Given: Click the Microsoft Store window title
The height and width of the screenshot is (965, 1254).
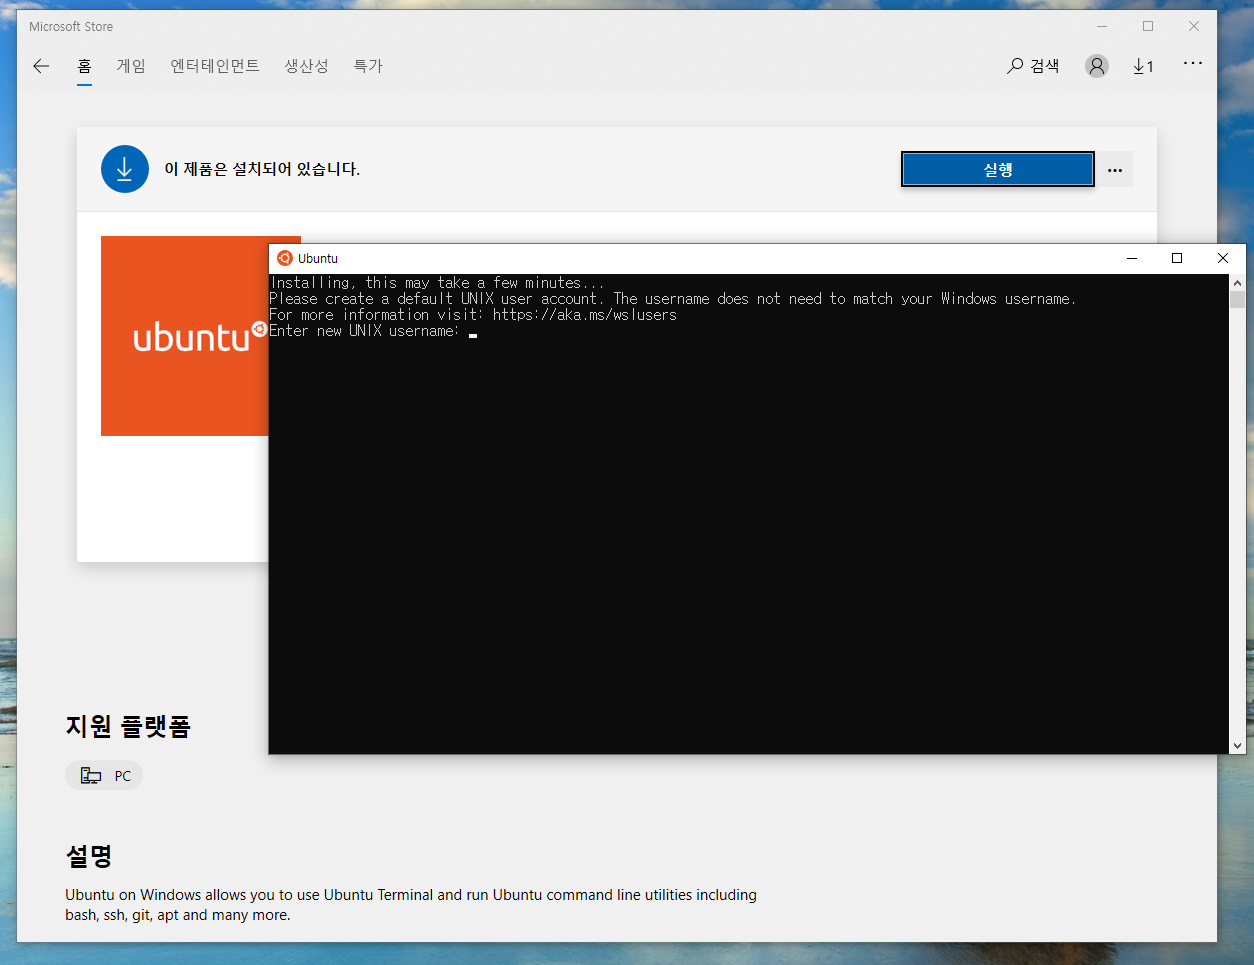Looking at the screenshot, I should pyautogui.click(x=71, y=26).
